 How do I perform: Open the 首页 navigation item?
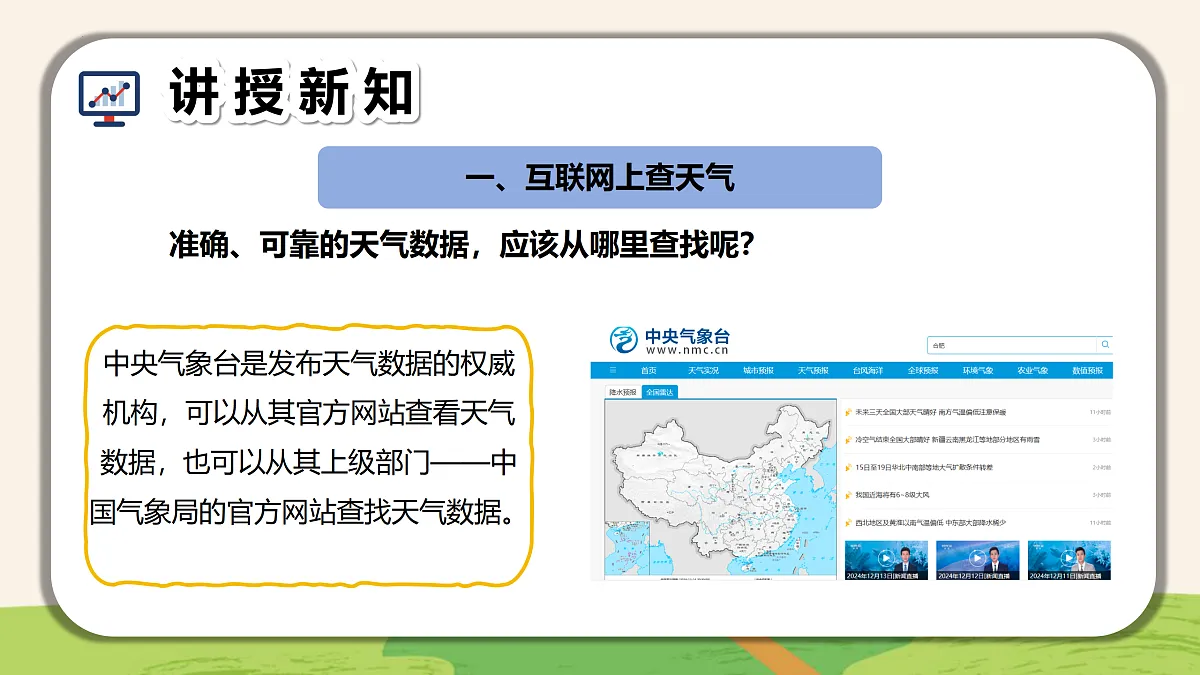pyautogui.click(x=649, y=370)
